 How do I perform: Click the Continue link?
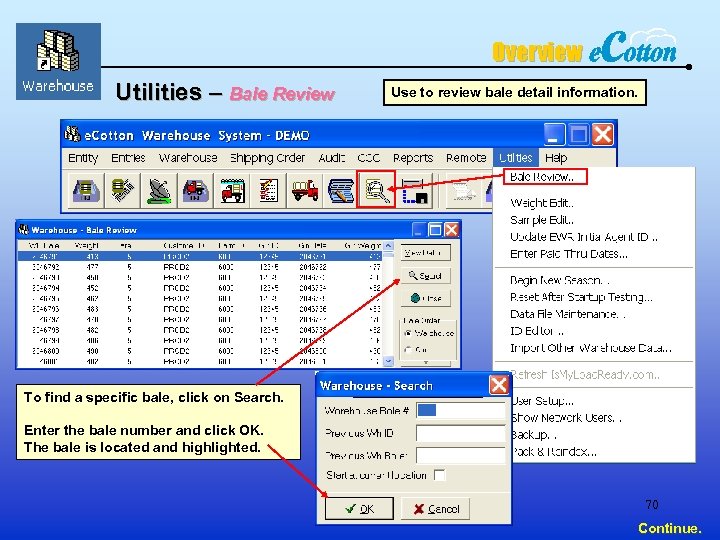click(669, 528)
